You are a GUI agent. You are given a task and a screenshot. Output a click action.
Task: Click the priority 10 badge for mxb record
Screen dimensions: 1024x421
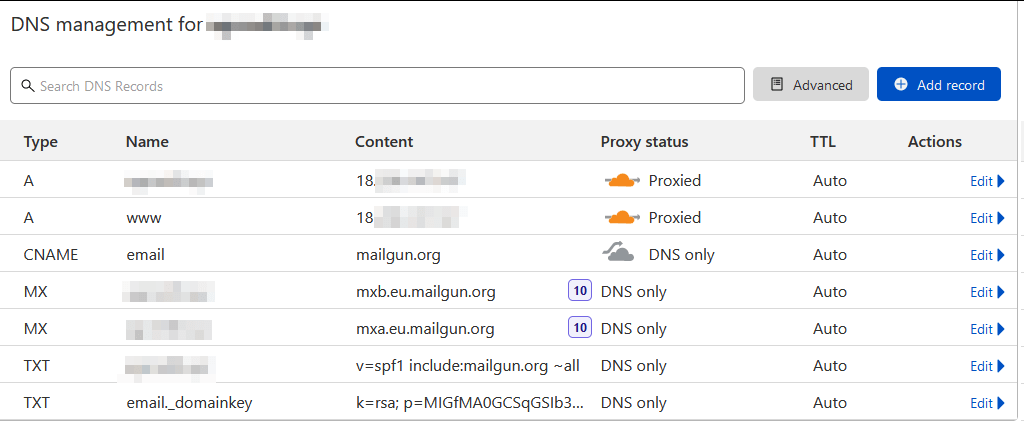point(579,291)
